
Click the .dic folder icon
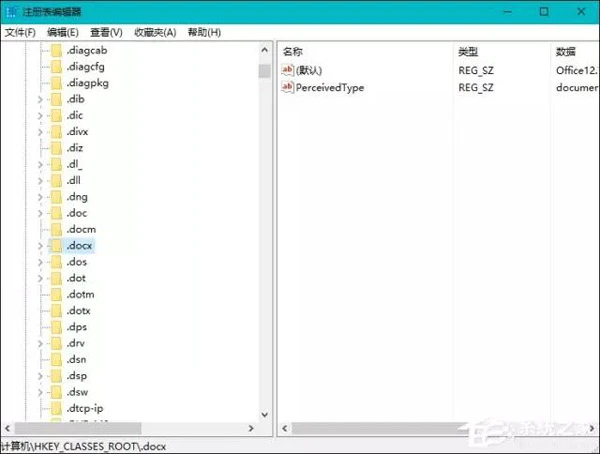click(x=56, y=116)
